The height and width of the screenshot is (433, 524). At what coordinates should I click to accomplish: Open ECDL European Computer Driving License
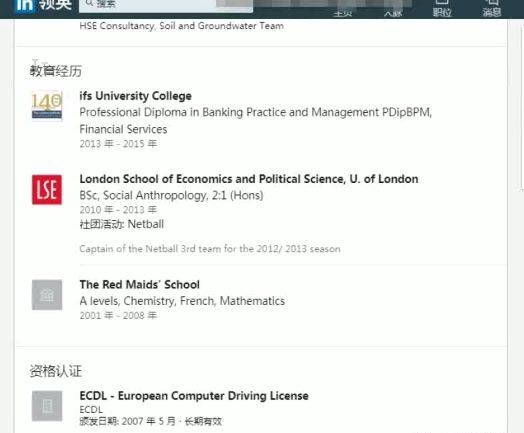(194, 396)
